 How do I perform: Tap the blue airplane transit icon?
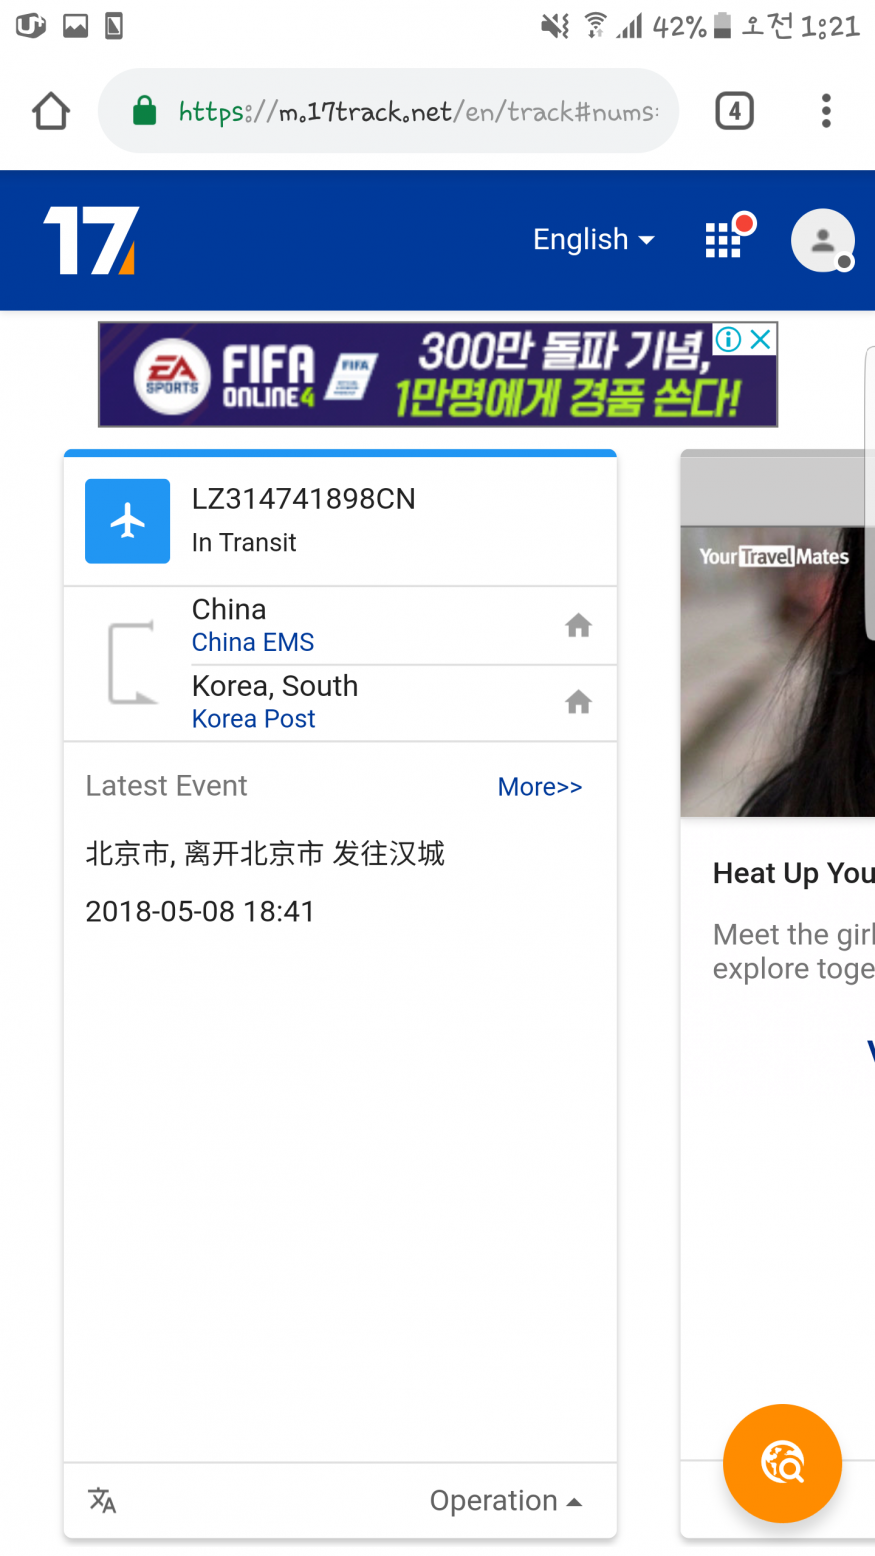pyautogui.click(x=127, y=521)
